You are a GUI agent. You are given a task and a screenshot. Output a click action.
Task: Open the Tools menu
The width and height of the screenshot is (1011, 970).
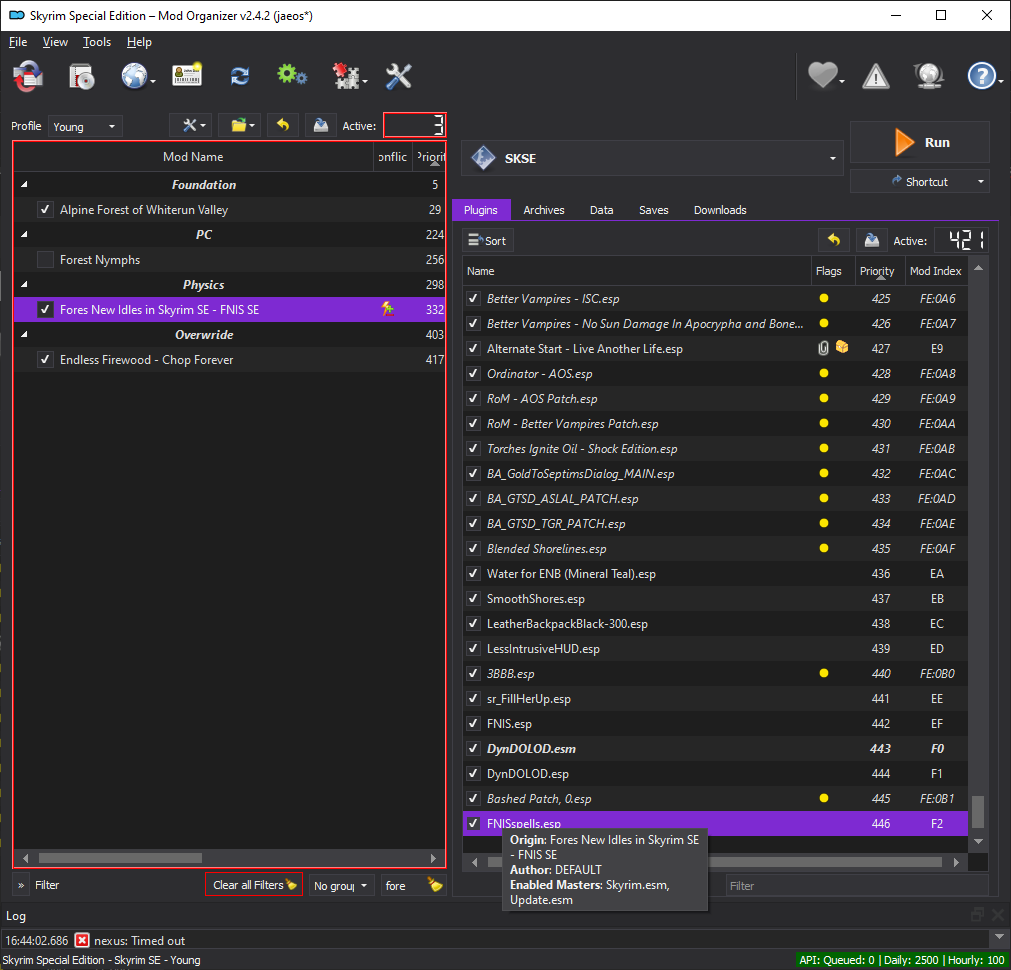pos(97,42)
